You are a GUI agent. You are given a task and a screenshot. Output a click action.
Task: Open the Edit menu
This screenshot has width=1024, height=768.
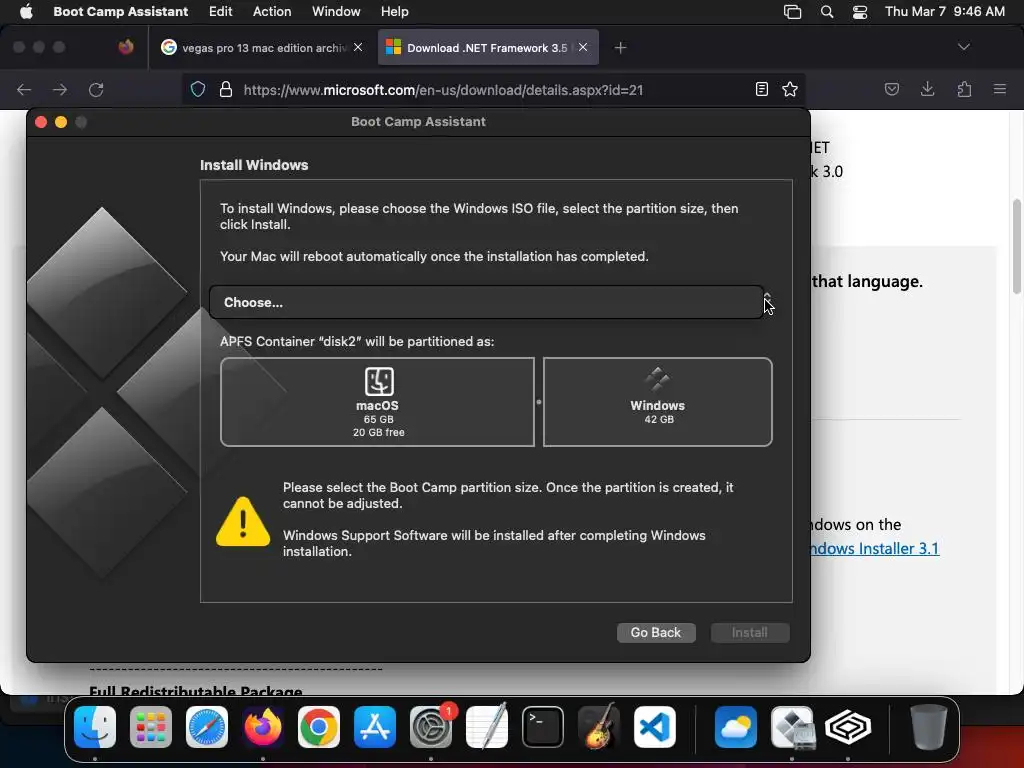coord(220,11)
